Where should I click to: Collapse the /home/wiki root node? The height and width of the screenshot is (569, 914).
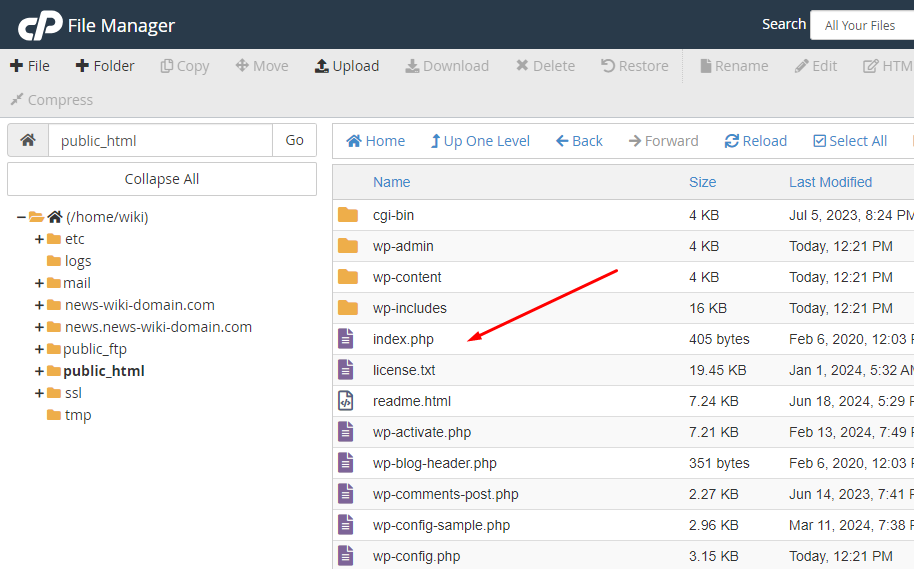21,217
